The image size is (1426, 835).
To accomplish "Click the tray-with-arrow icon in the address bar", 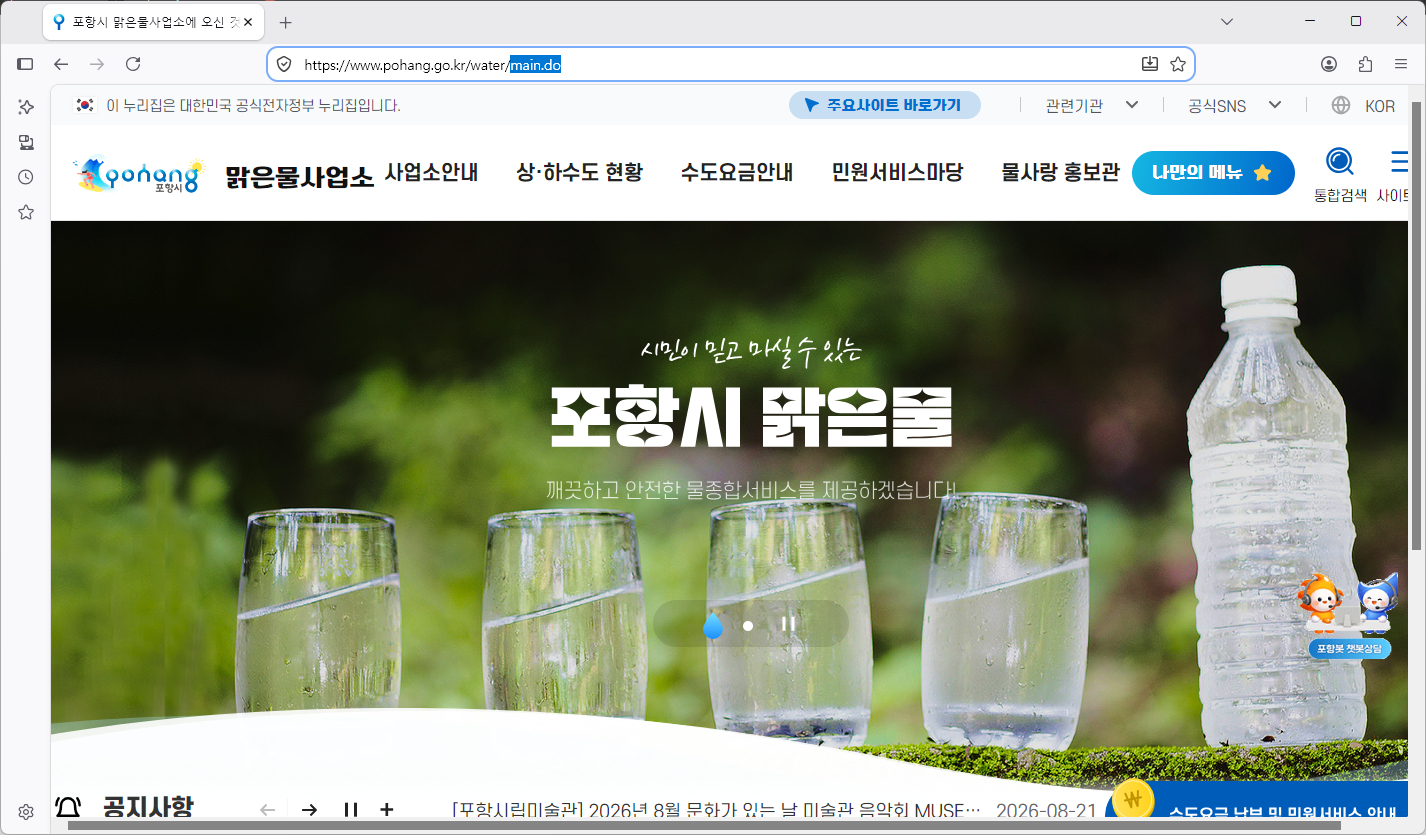I will (x=1150, y=64).
